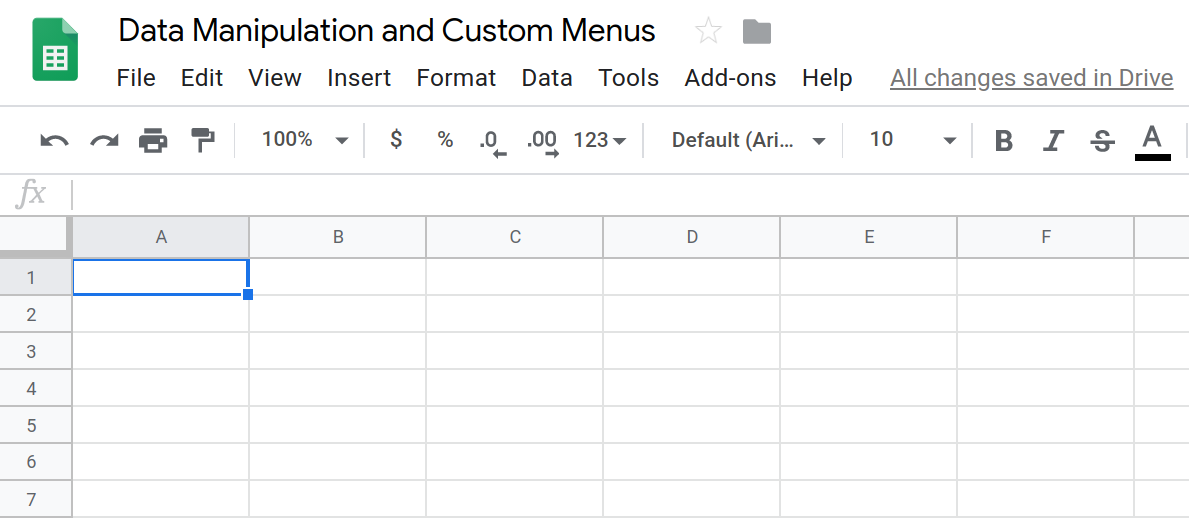This screenshot has width=1189, height=518.
Task: Open the 100% zoom dropdown
Action: pos(305,140)
